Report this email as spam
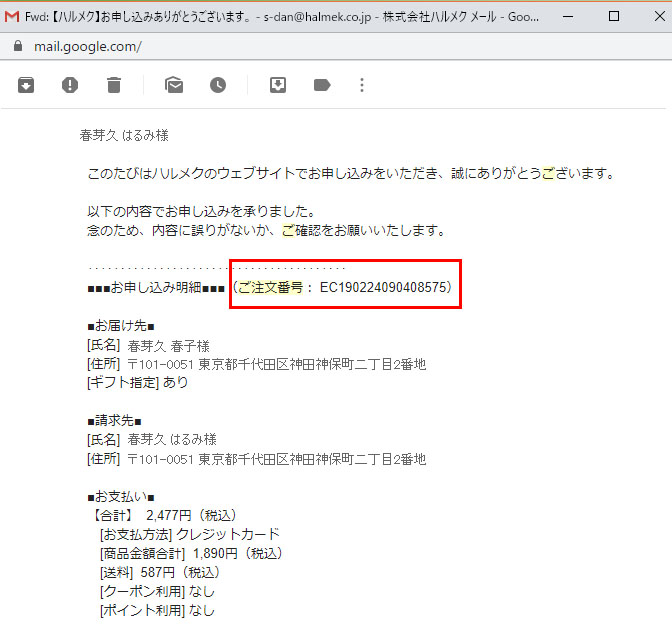This screenshot has height=625, width=672. pyautogui.click(x=70, y=85)
